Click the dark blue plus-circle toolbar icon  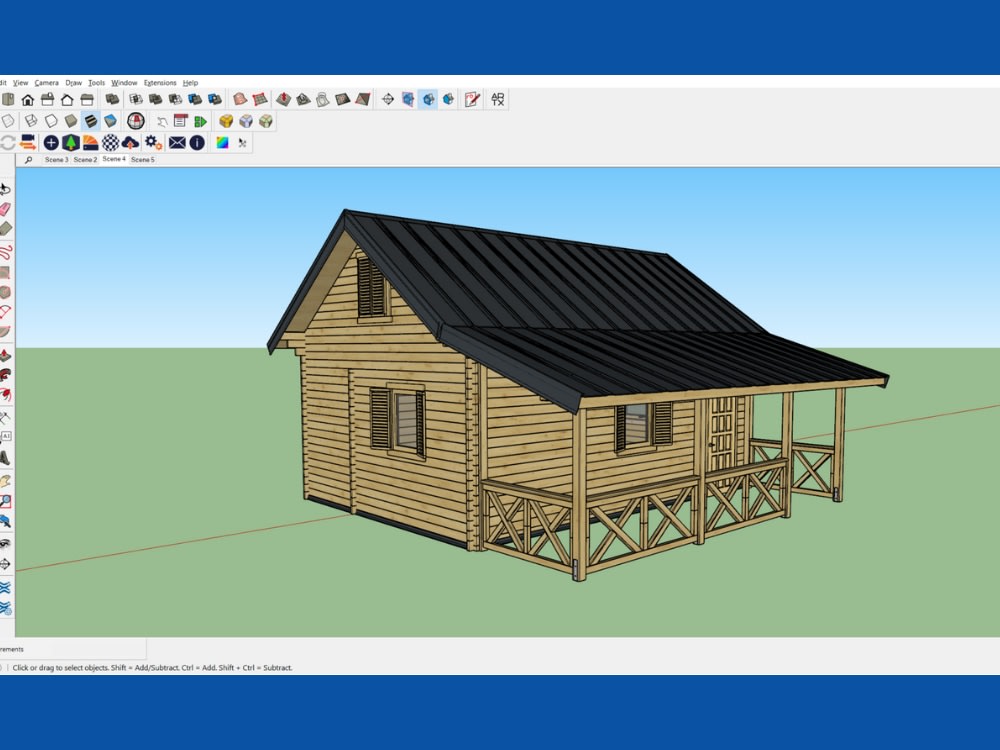pyautogui.click(x=51, y=142)
